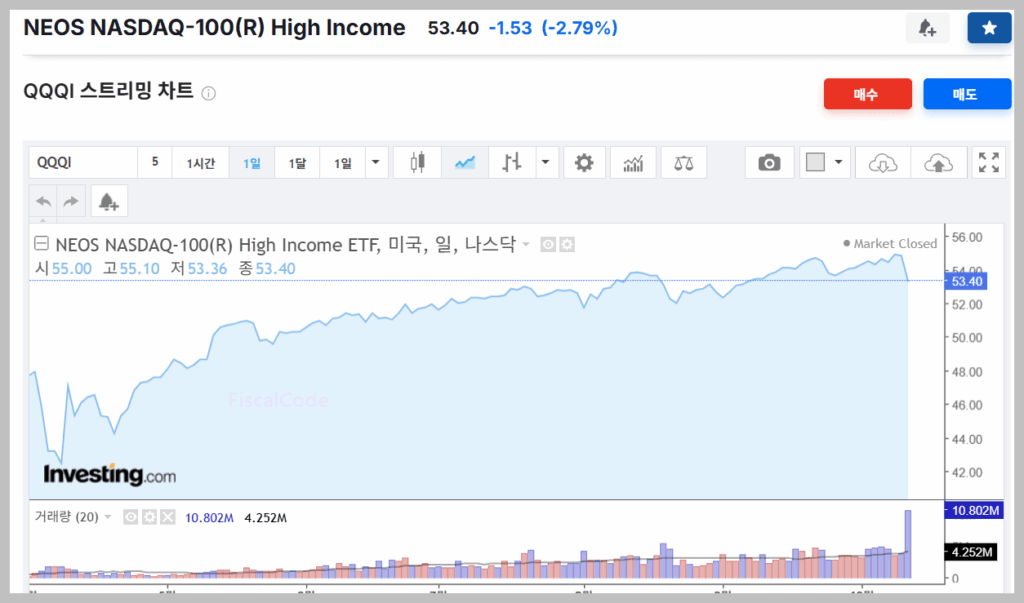1024x603 pixels.
Task: Switch to candlestick chart type
Action: [417, 161]
